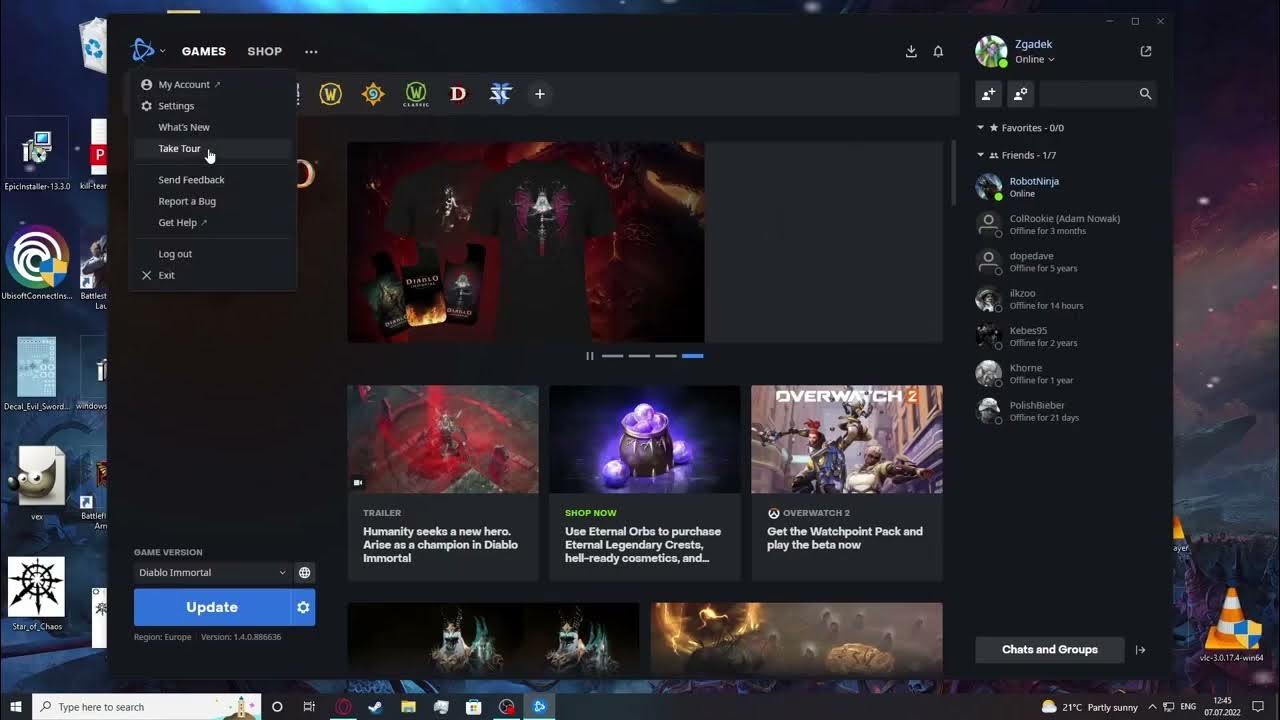Image resolution: width=1280 pixels, height=720 pixels.
Task: Open Task View in the taskbar
Action: point(309,707)
